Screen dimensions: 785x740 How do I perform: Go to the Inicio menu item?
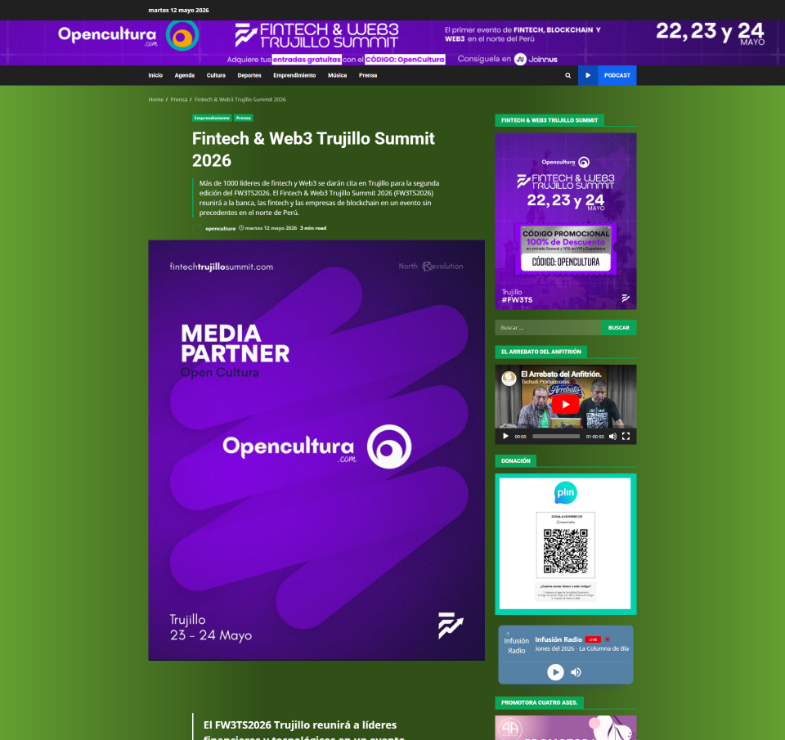[156, 76]
